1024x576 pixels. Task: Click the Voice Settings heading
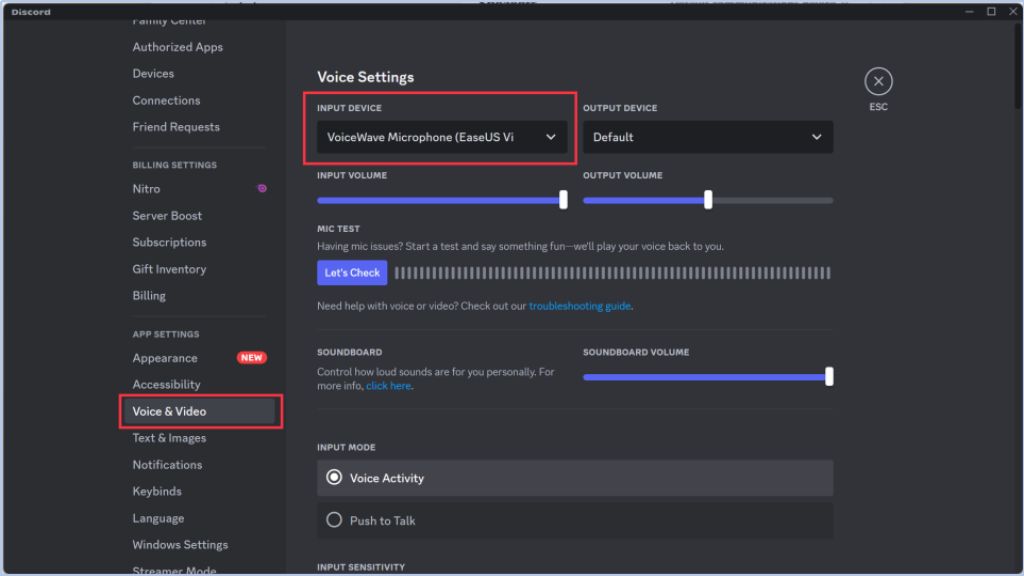(x=365, y=77)
